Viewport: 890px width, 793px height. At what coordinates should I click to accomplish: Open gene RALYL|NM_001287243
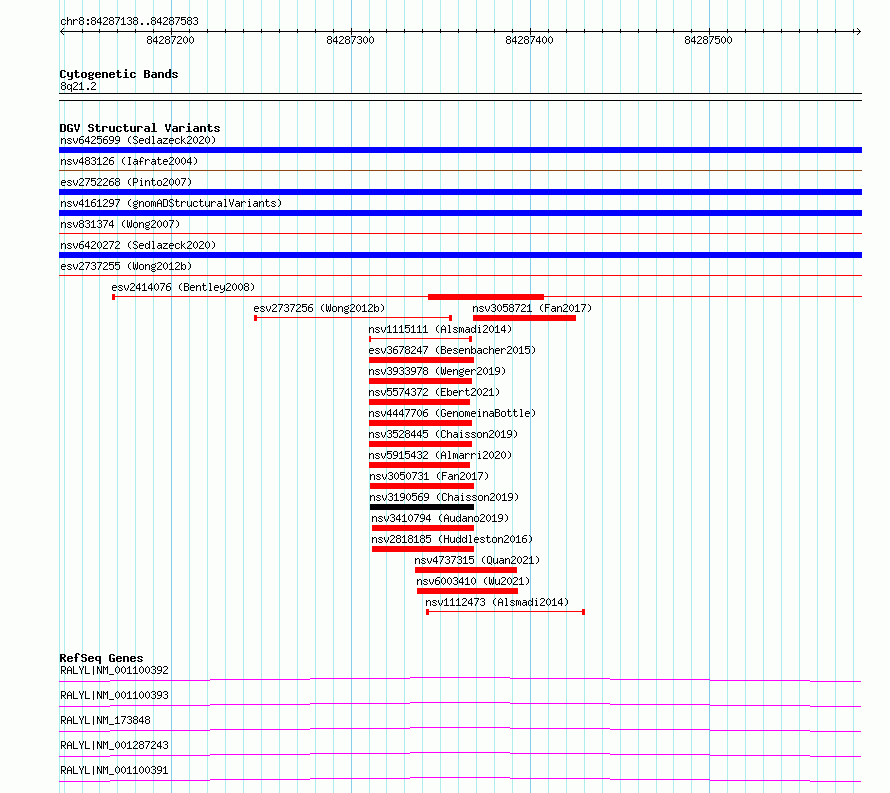(x=114, y=745)
